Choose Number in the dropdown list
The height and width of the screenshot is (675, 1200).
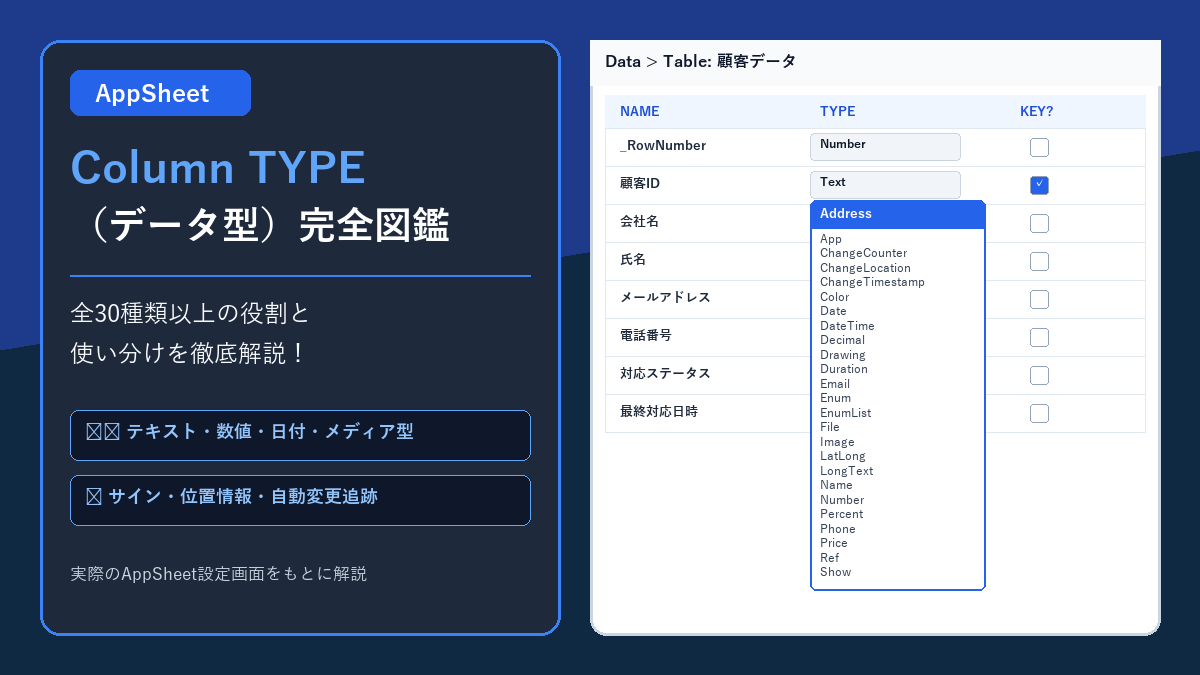tap(842, 500)
